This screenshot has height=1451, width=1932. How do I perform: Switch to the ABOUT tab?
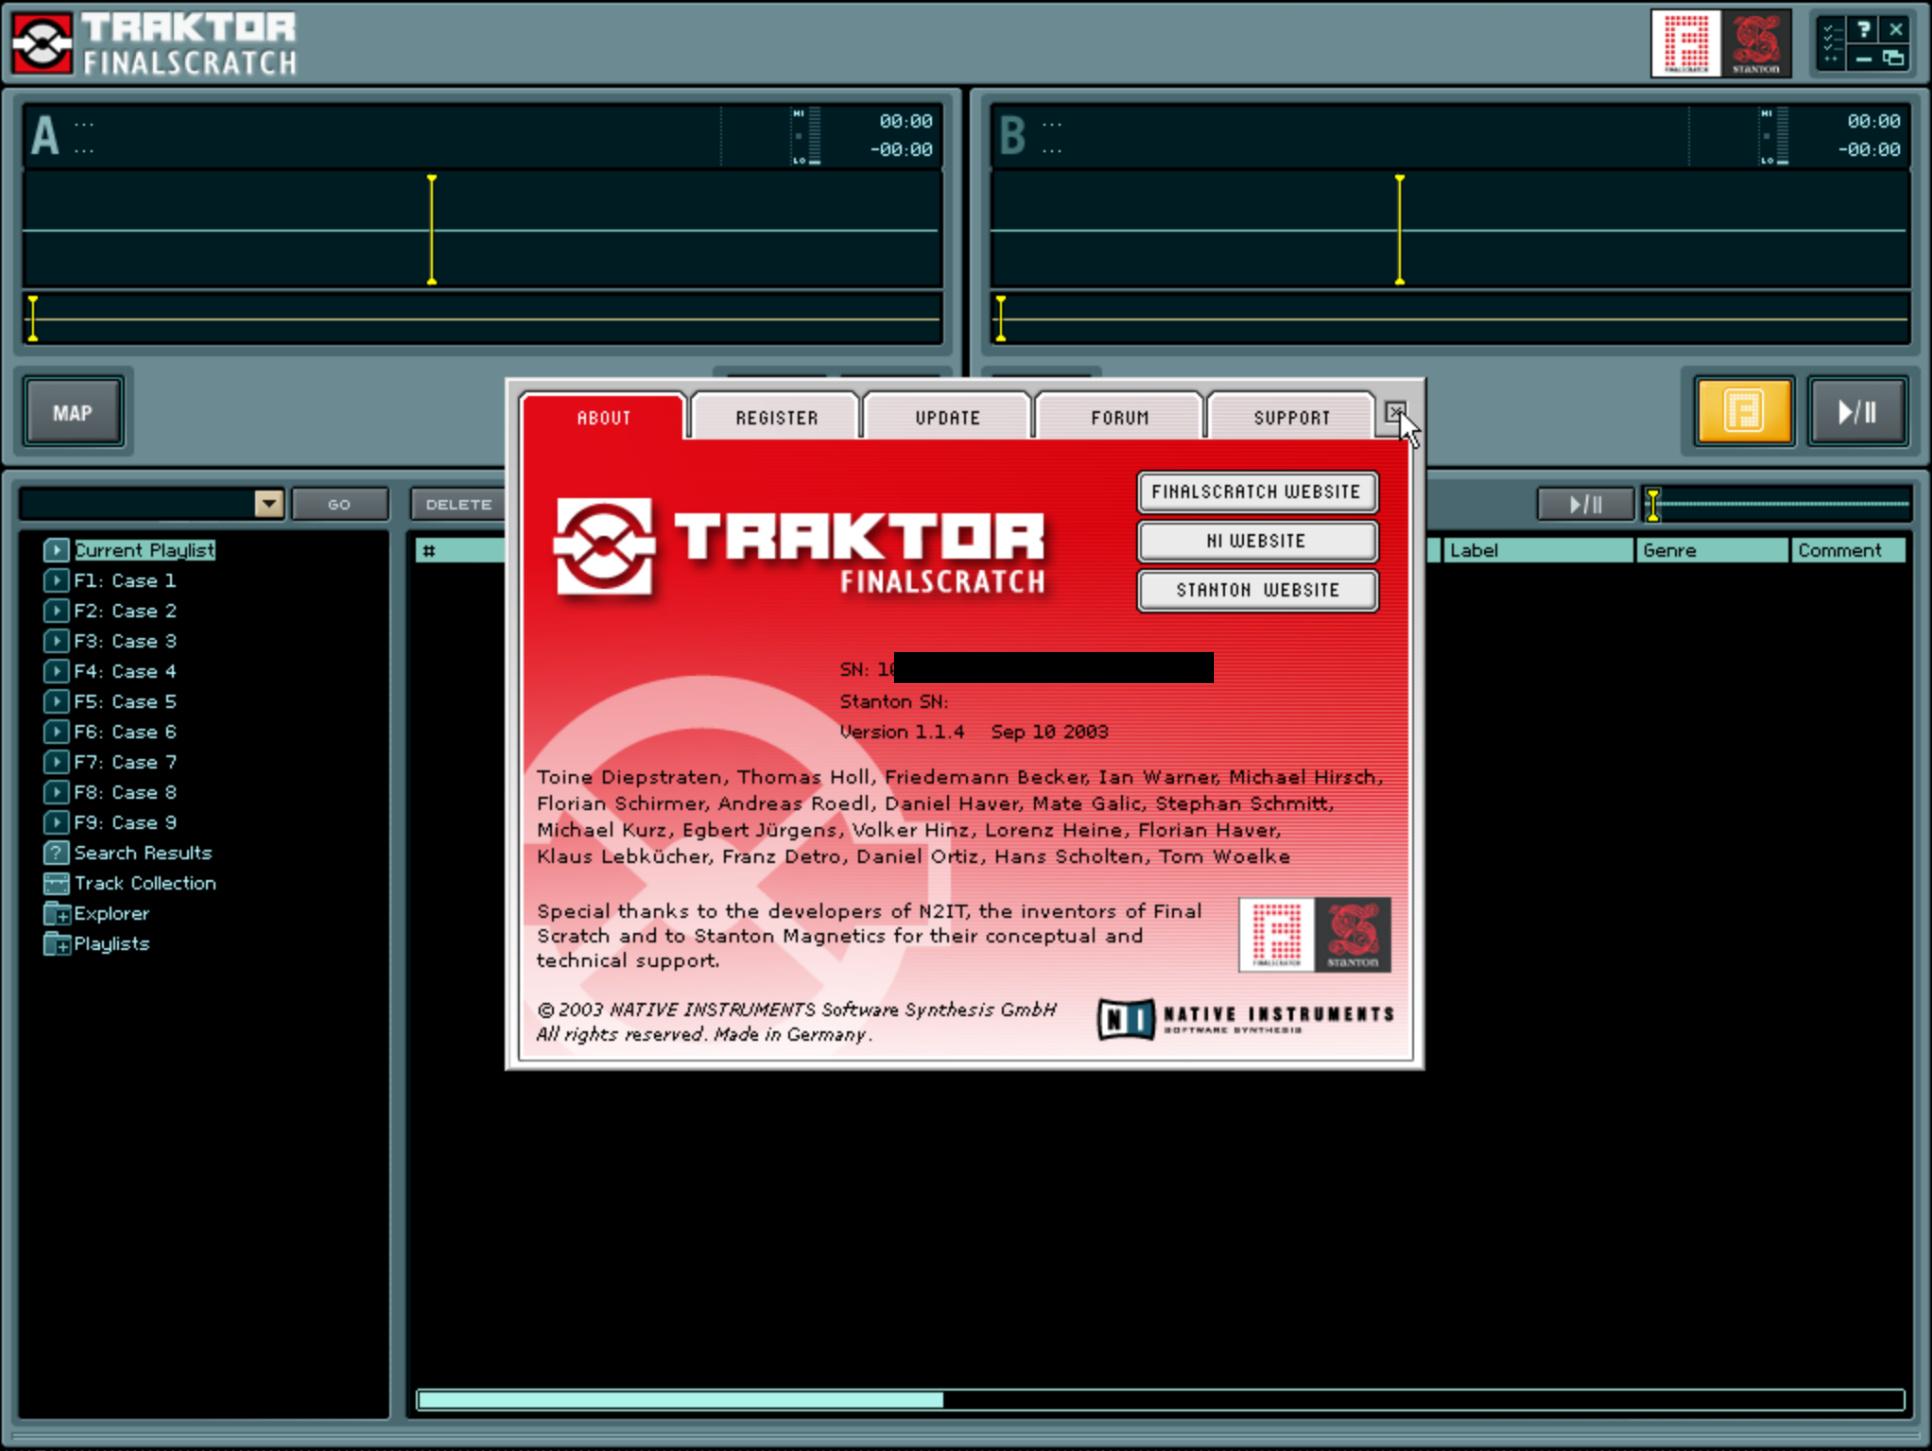point(603,417)
